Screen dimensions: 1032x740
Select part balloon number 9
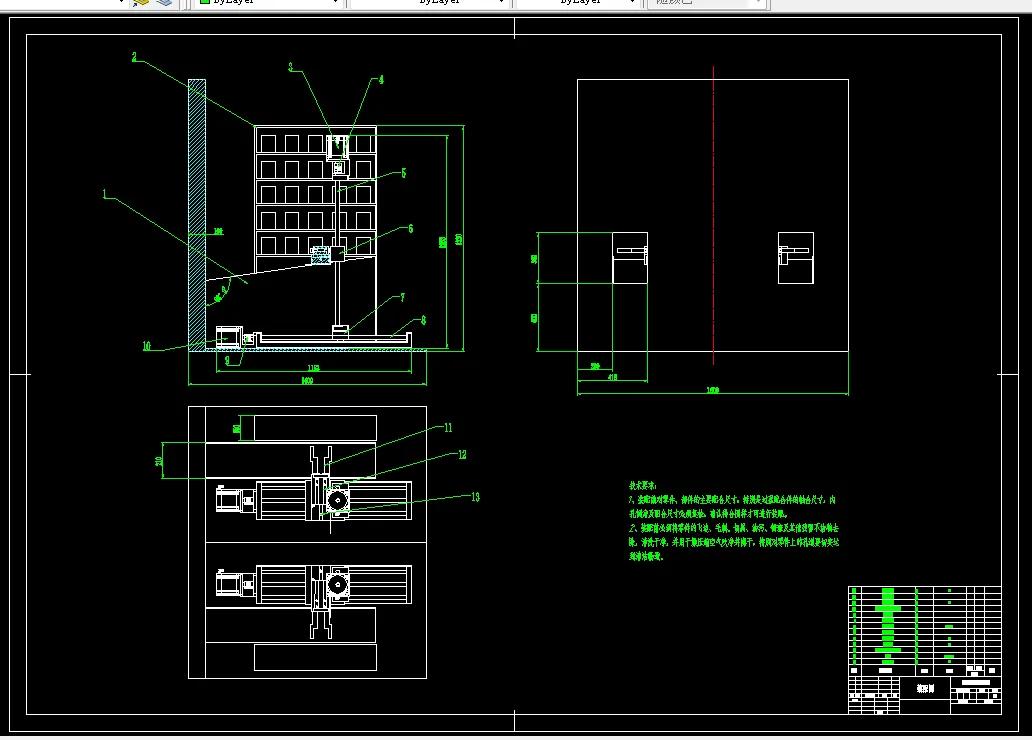228,360
